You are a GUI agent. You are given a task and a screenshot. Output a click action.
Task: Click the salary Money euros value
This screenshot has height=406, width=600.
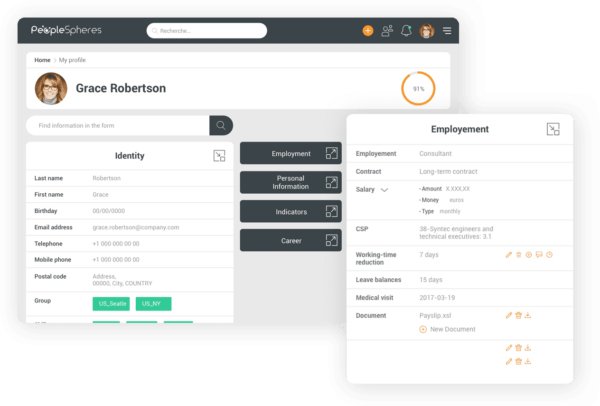click(457, 200)
